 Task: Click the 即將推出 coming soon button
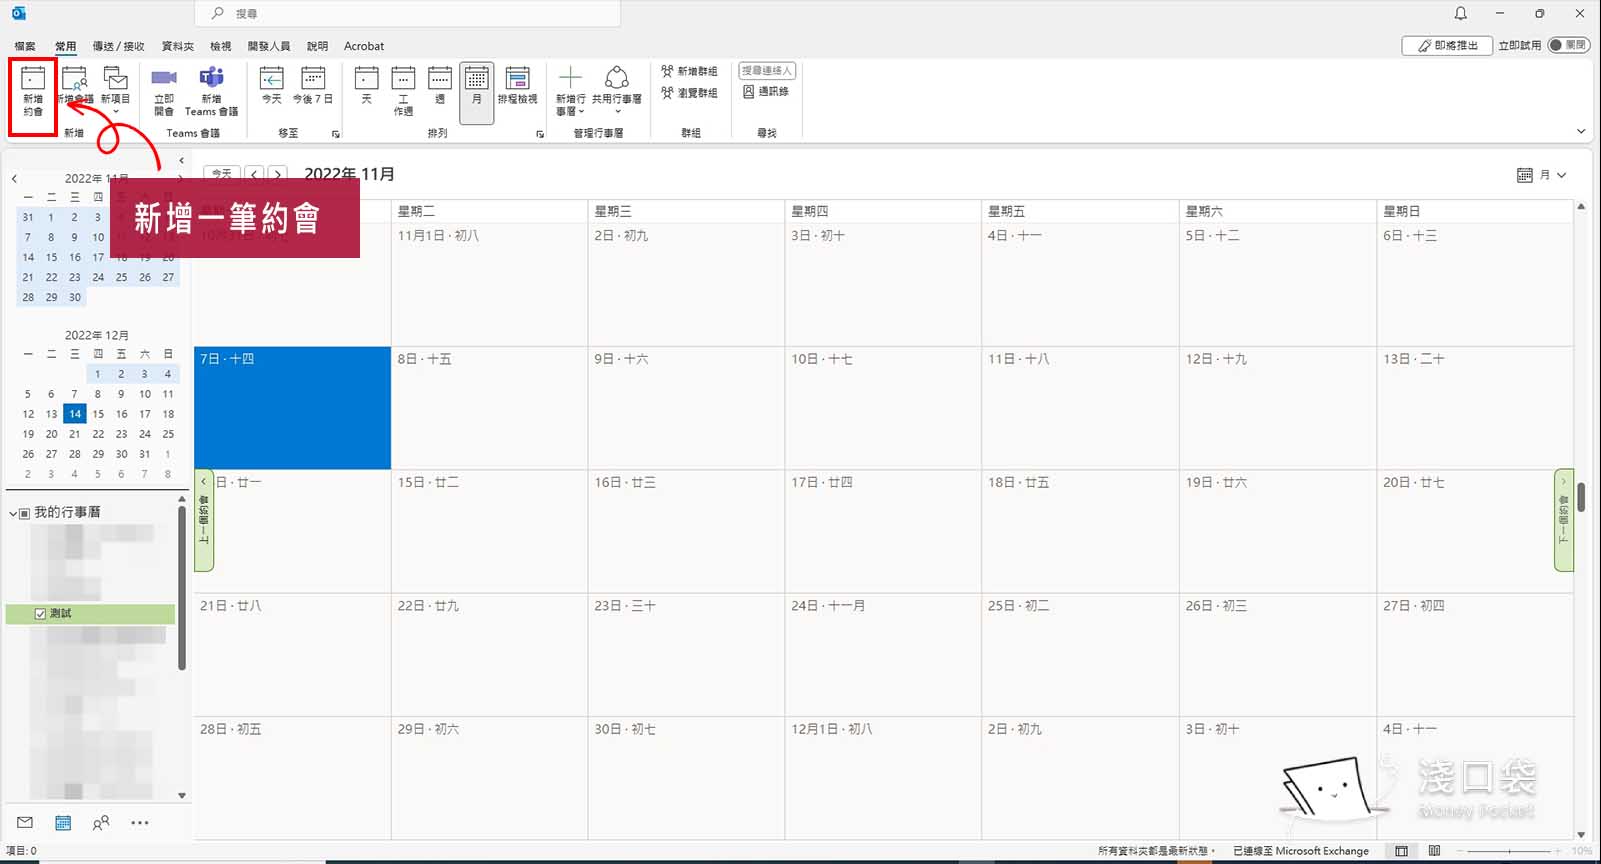pyautogui.click(x=1447, y=45)
